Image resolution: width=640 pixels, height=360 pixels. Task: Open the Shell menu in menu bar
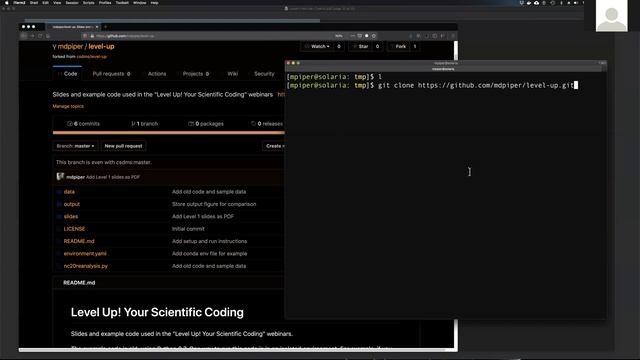[x=34, y=2]
